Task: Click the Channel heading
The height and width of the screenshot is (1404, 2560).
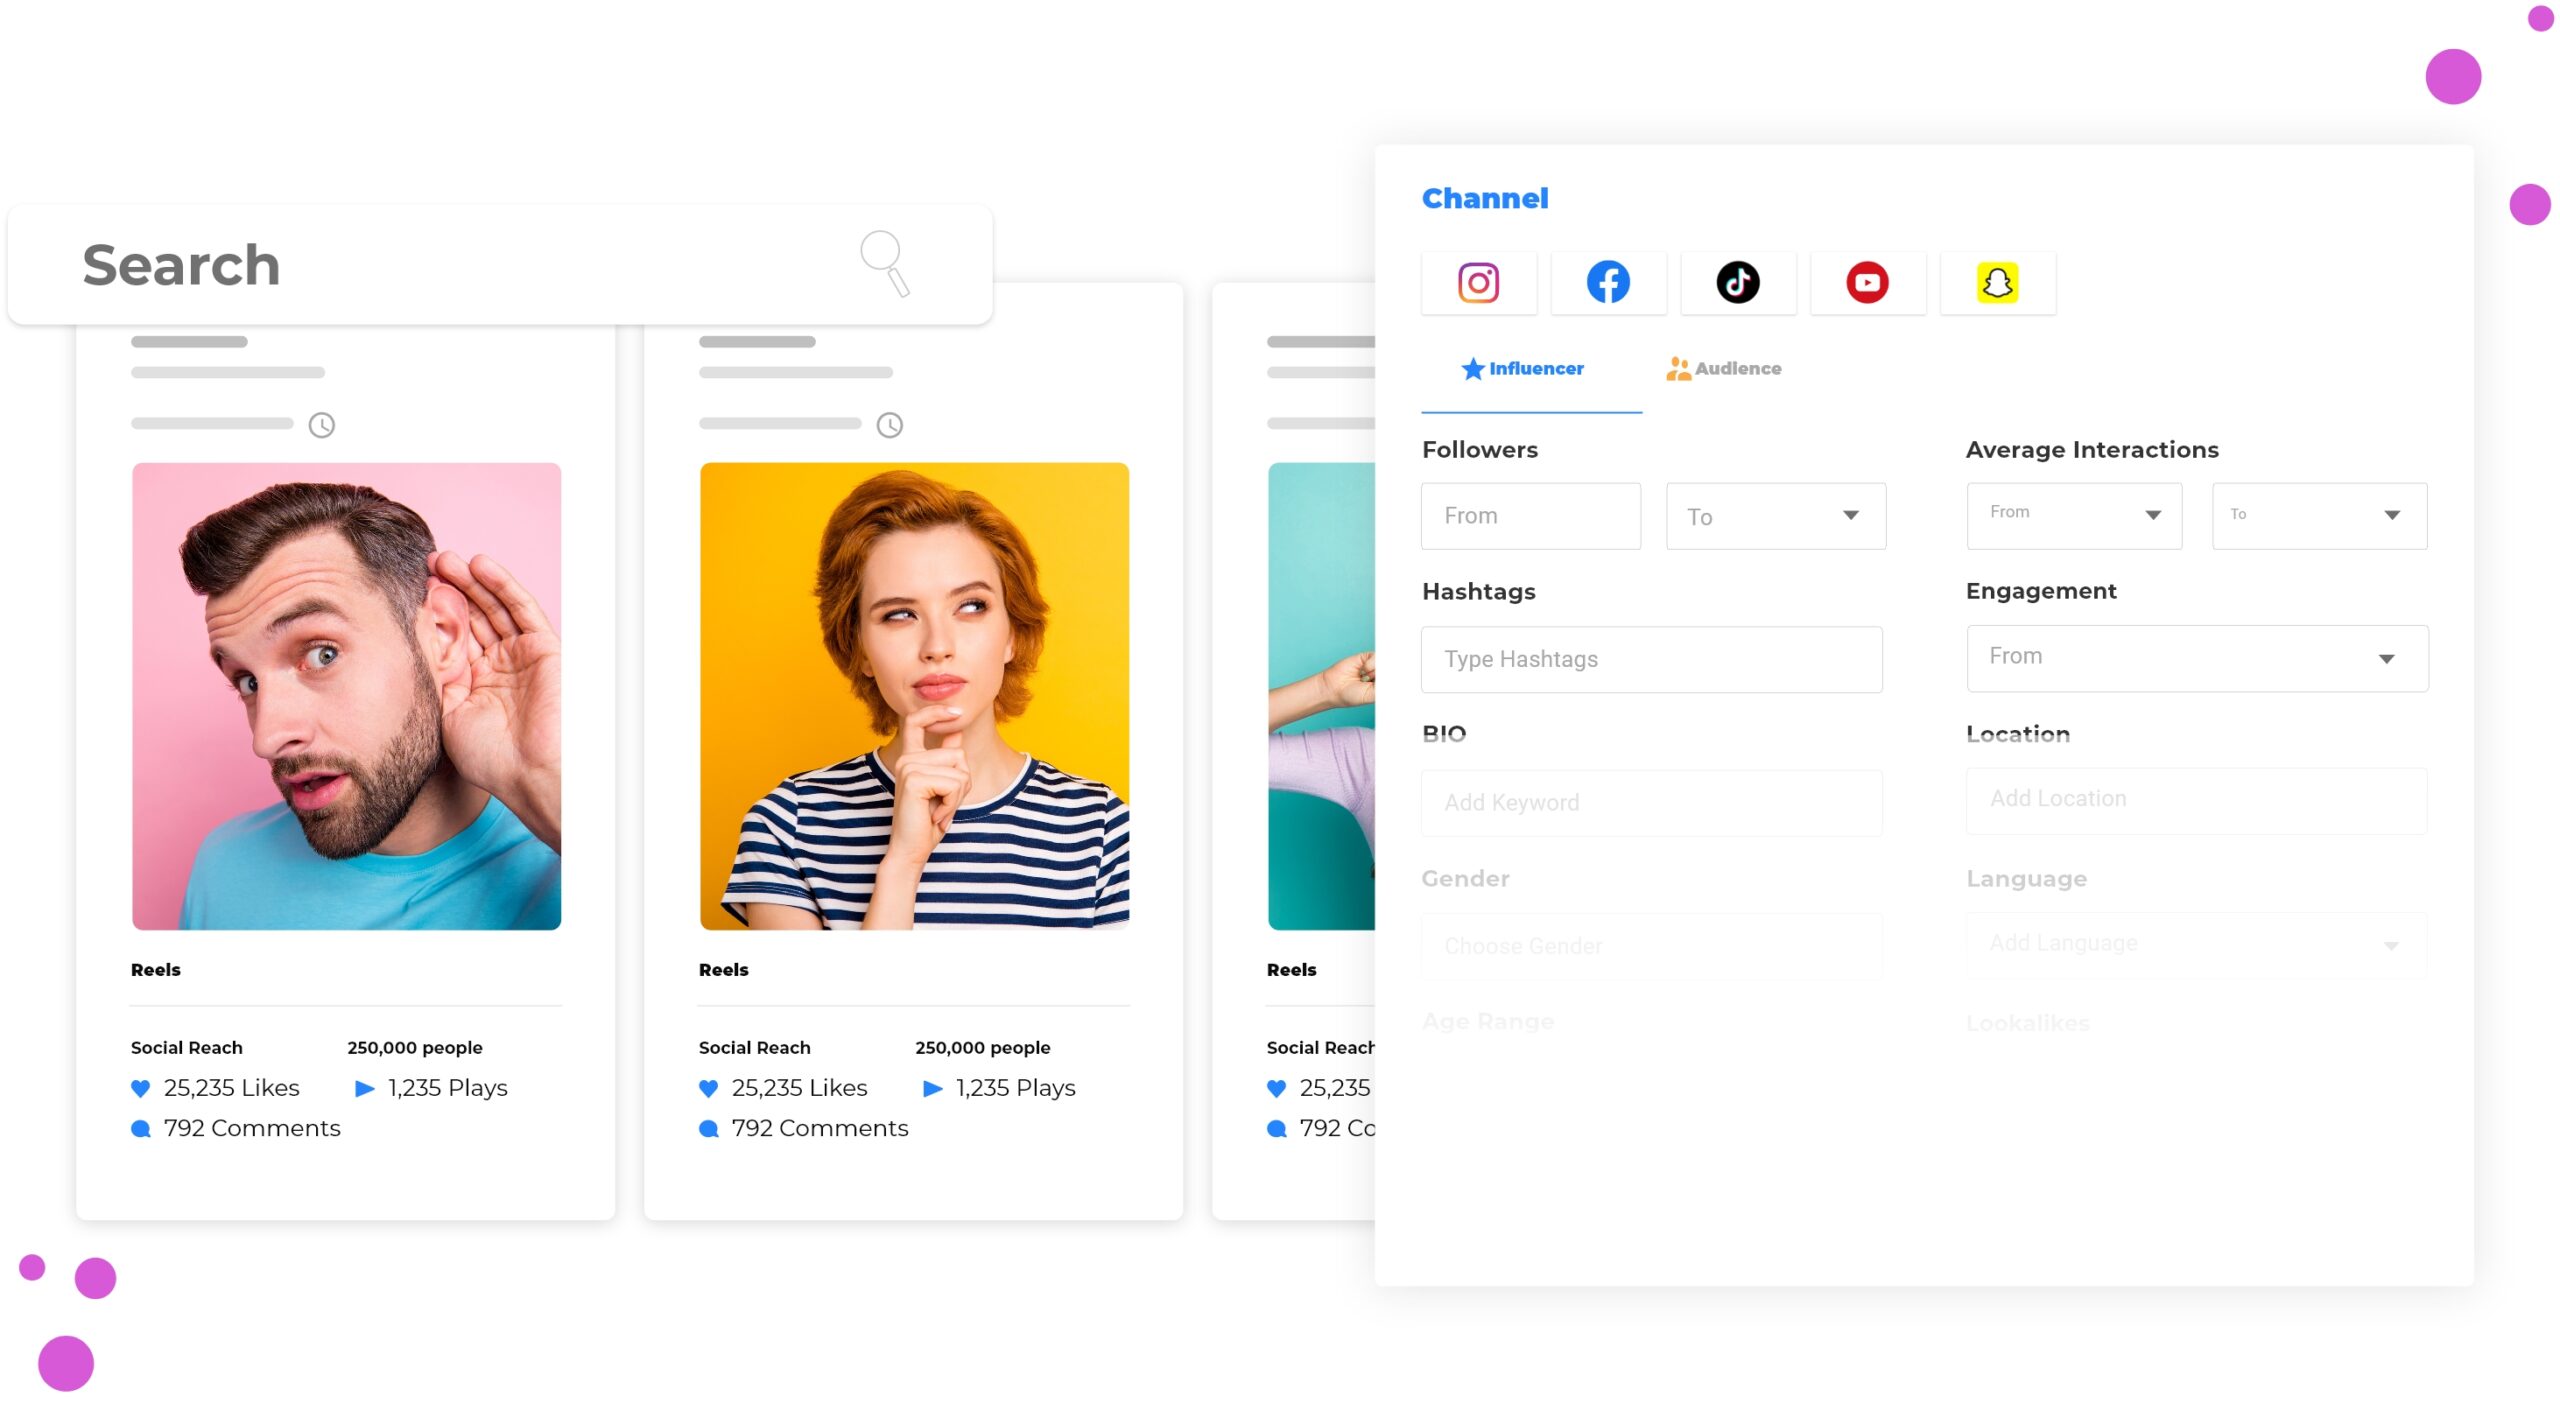Action: [1485, 198]
